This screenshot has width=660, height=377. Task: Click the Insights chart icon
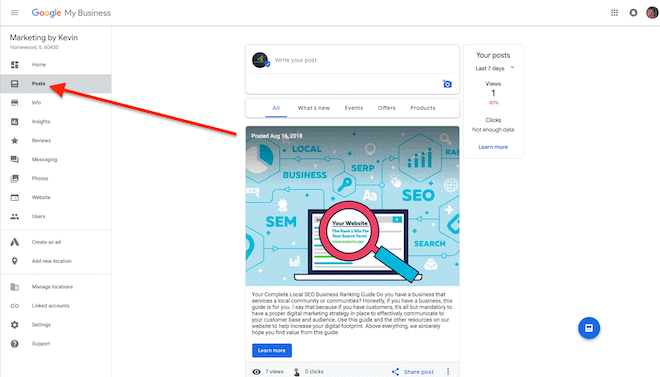(14, 122)
